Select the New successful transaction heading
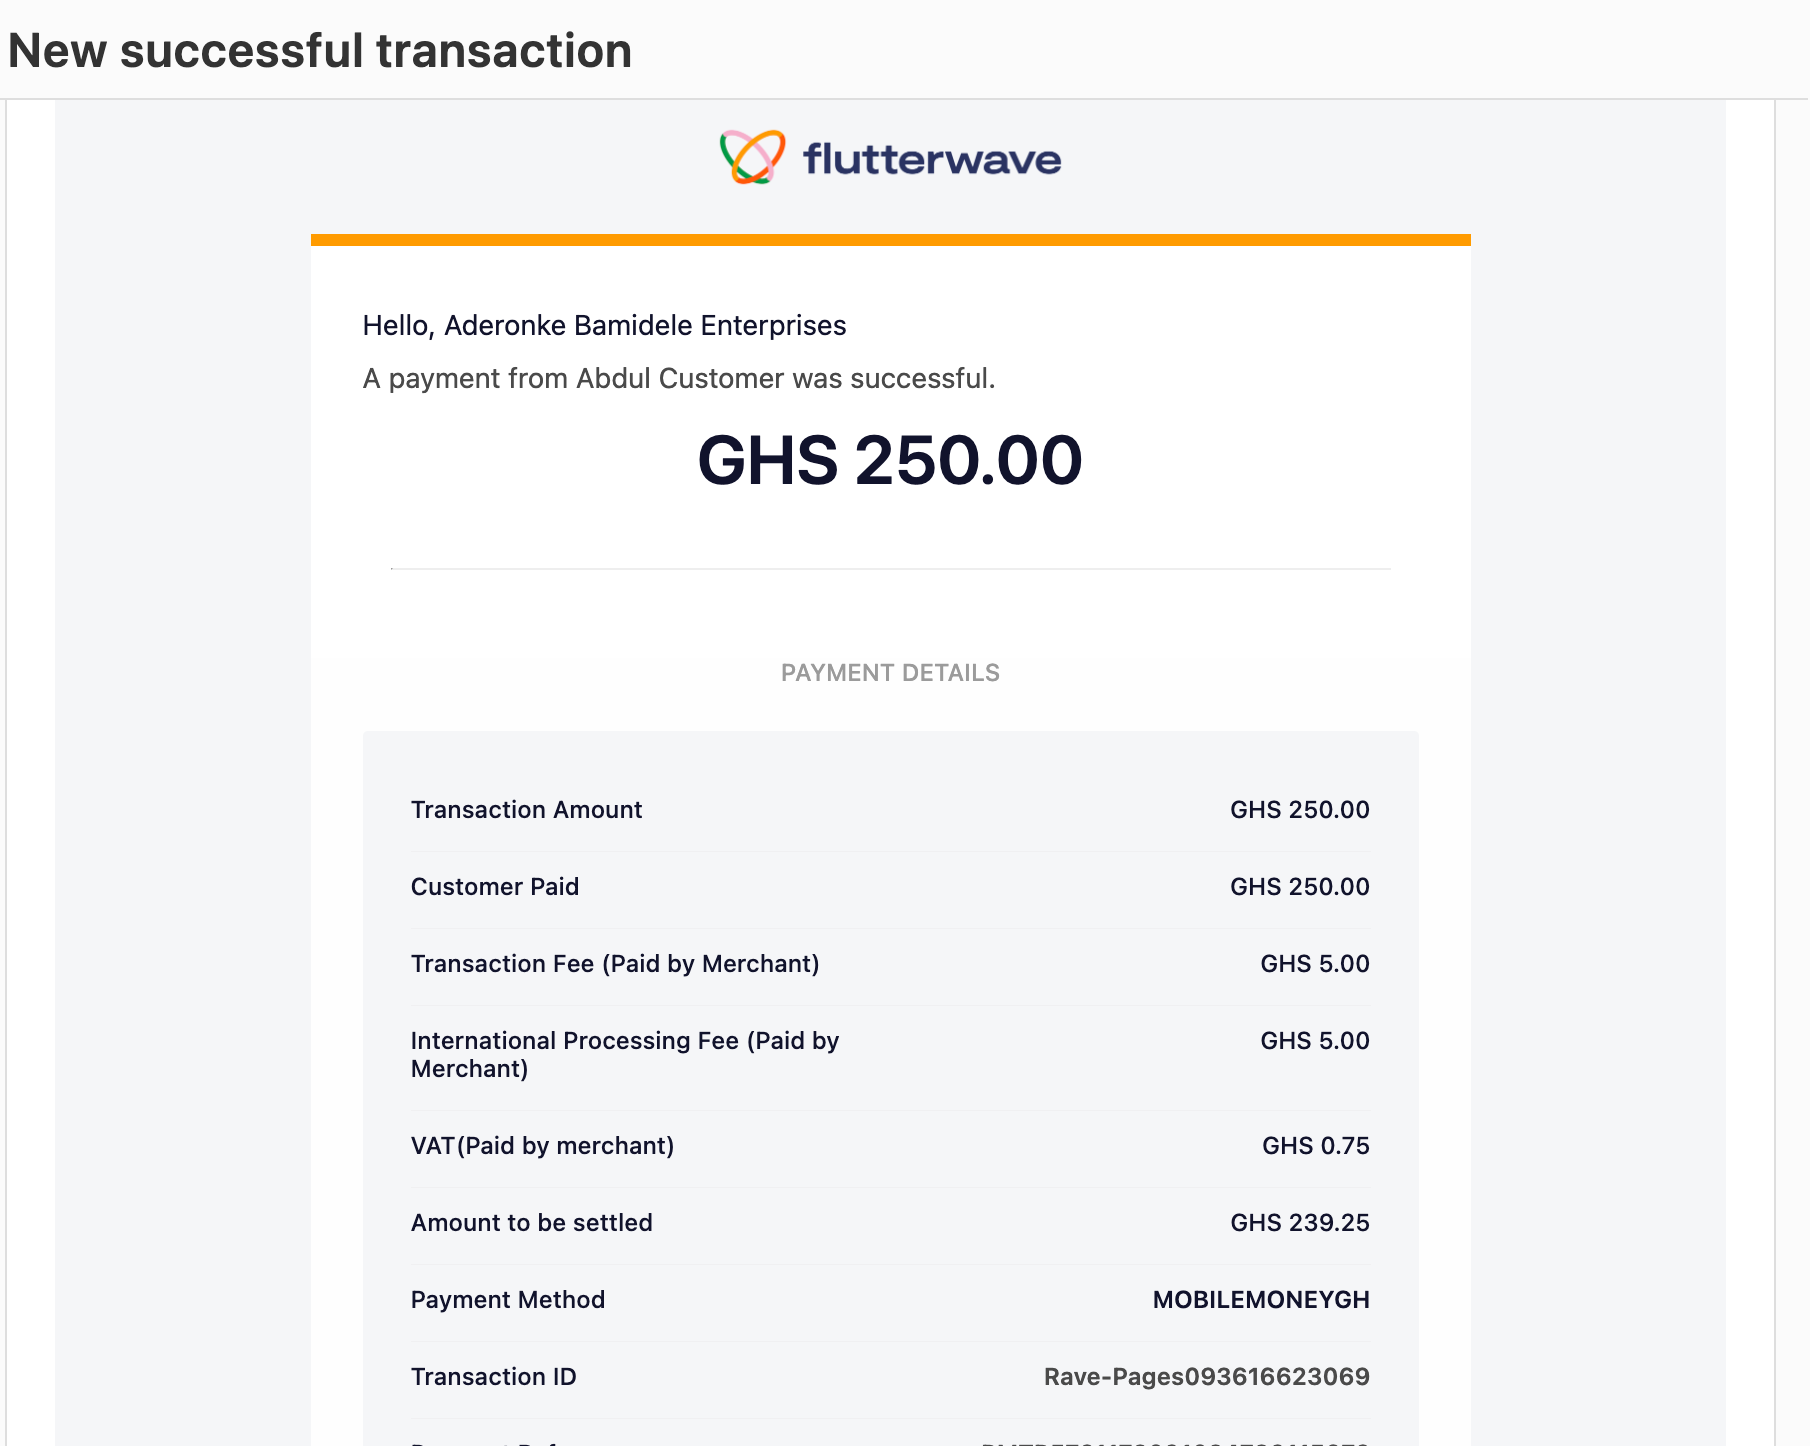Image resolution: width=1810 pixels, height=1446 pixels. (320, 50)
